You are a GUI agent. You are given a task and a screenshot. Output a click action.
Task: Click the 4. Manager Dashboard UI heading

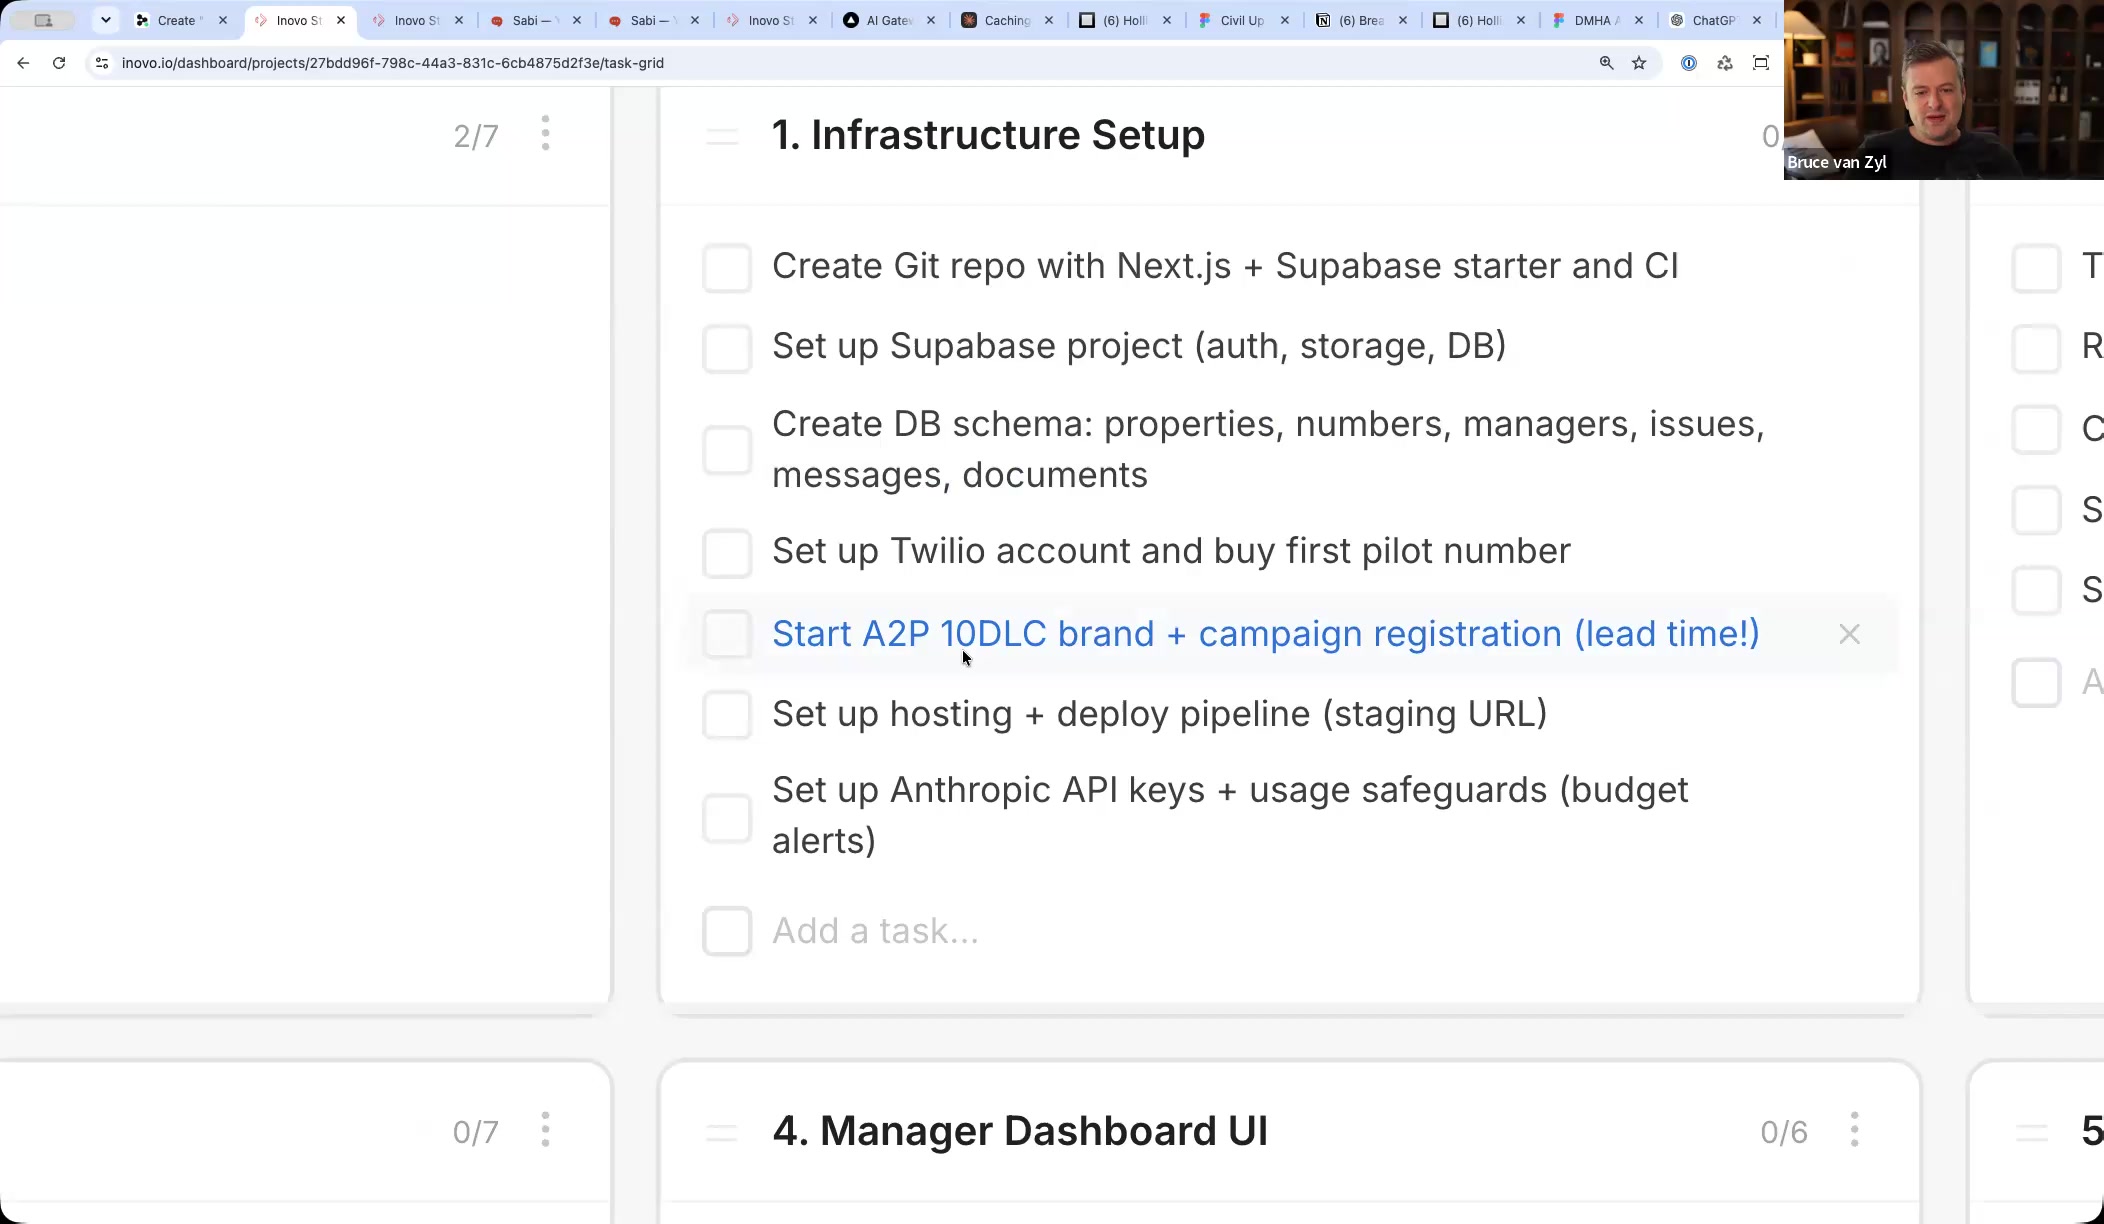pos(1020,1131)
